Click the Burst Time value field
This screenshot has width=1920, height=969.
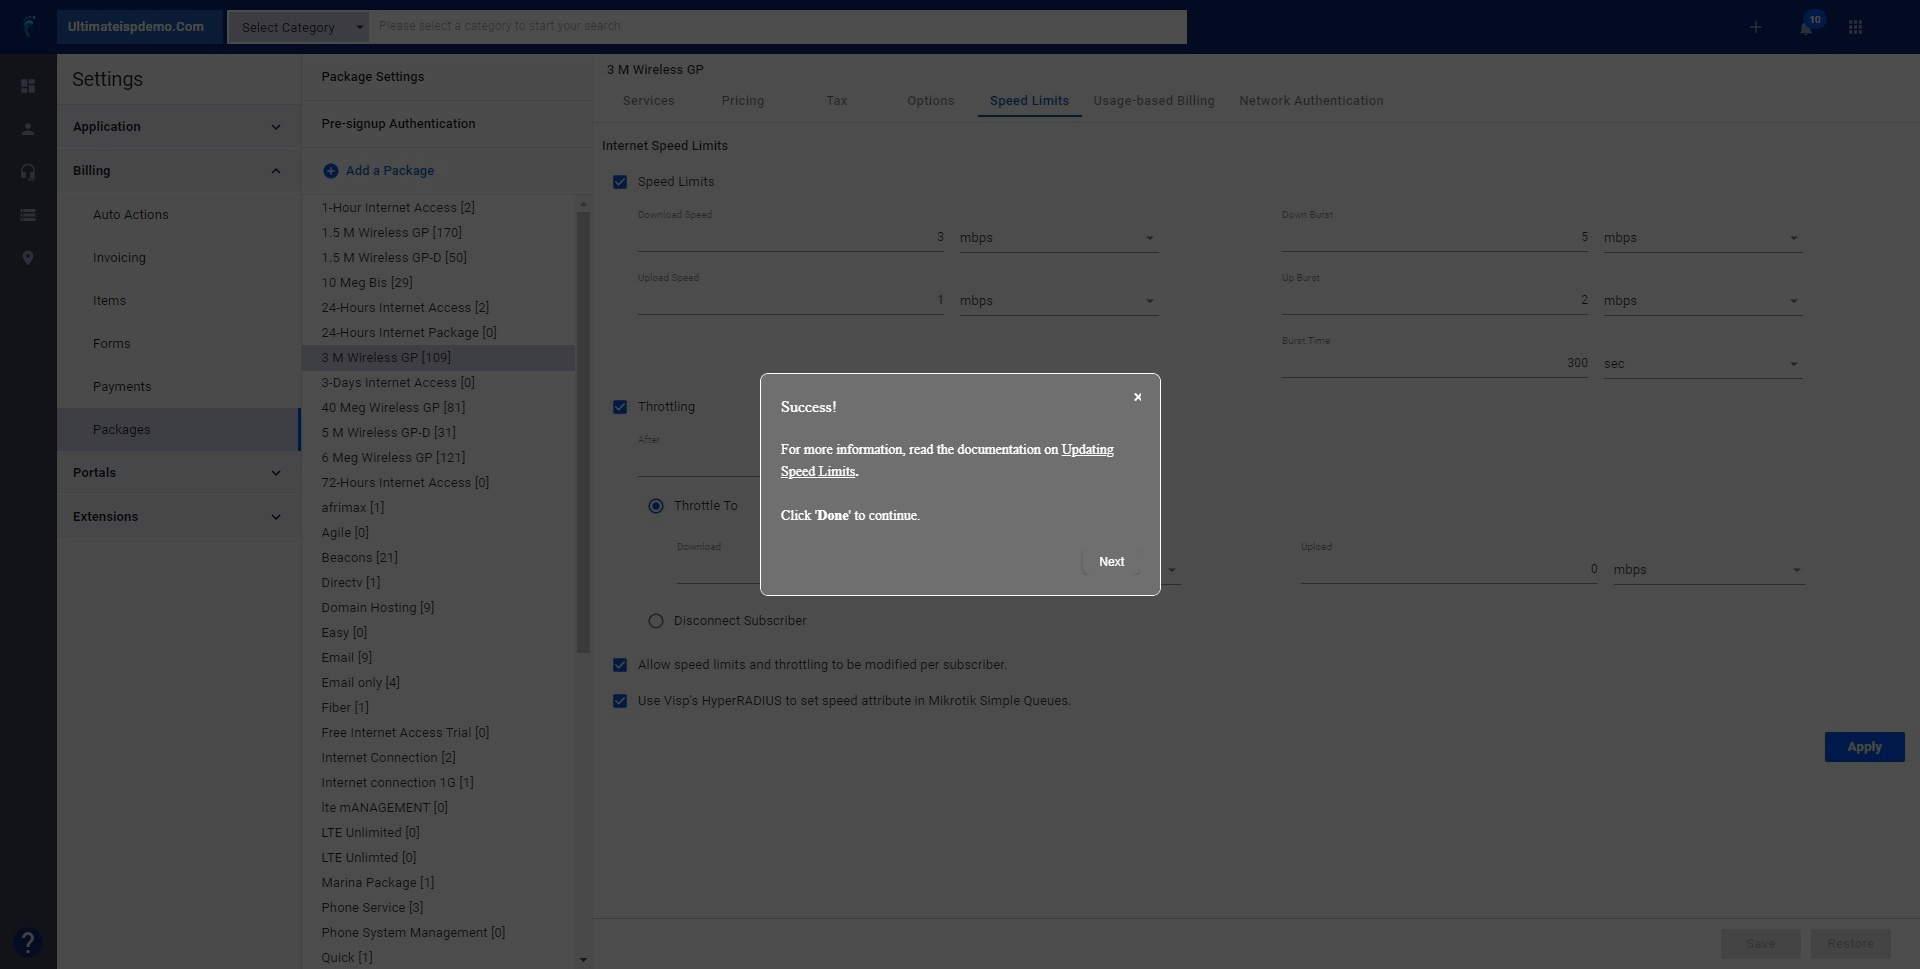coord(1435,364)
